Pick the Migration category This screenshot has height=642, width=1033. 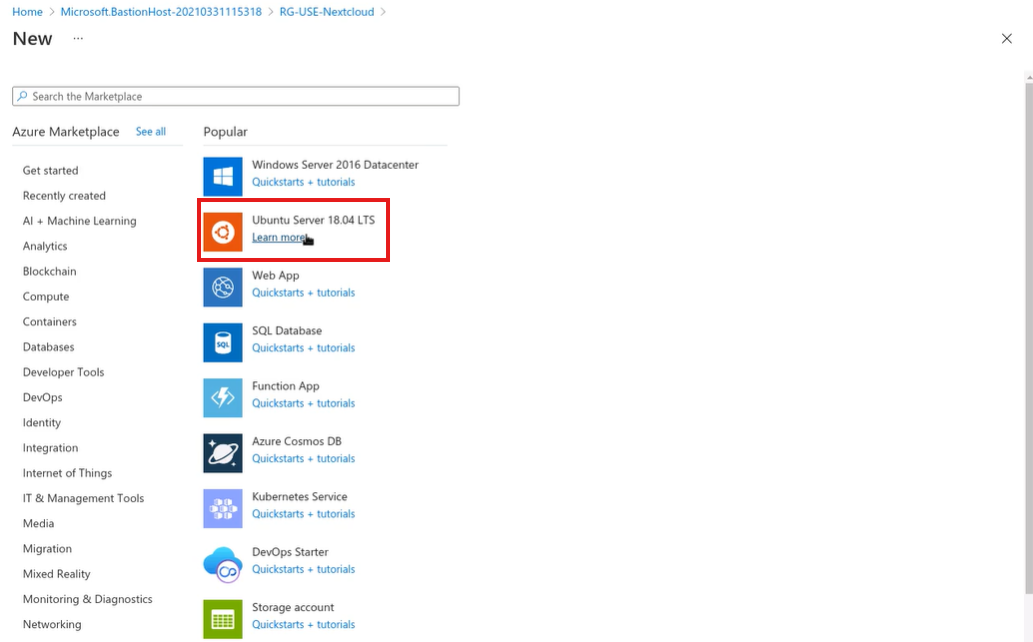47,548
